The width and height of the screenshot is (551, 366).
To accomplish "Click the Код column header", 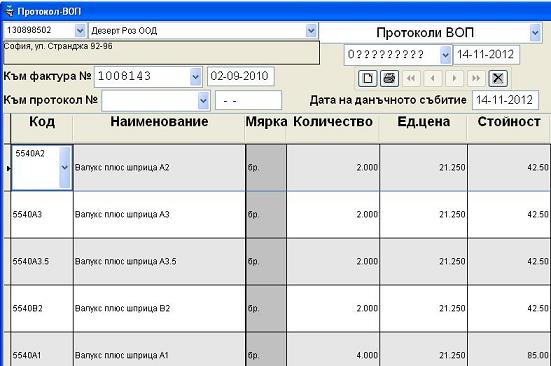I will (42, 128).
